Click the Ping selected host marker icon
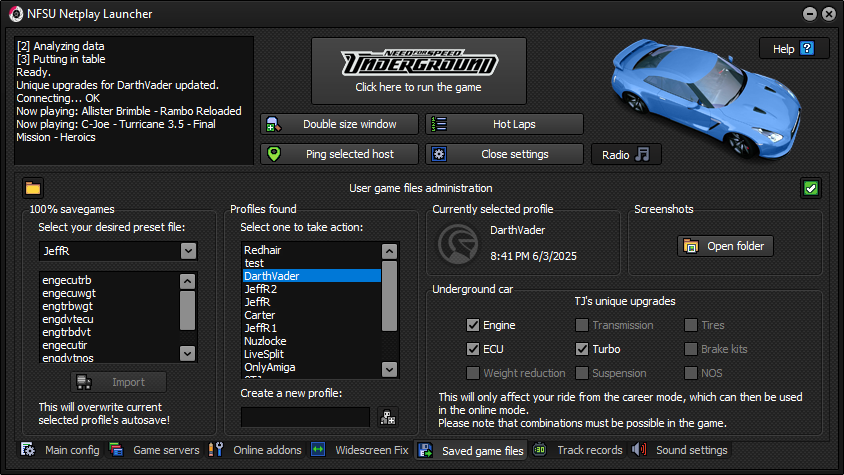 coord(273,154)
